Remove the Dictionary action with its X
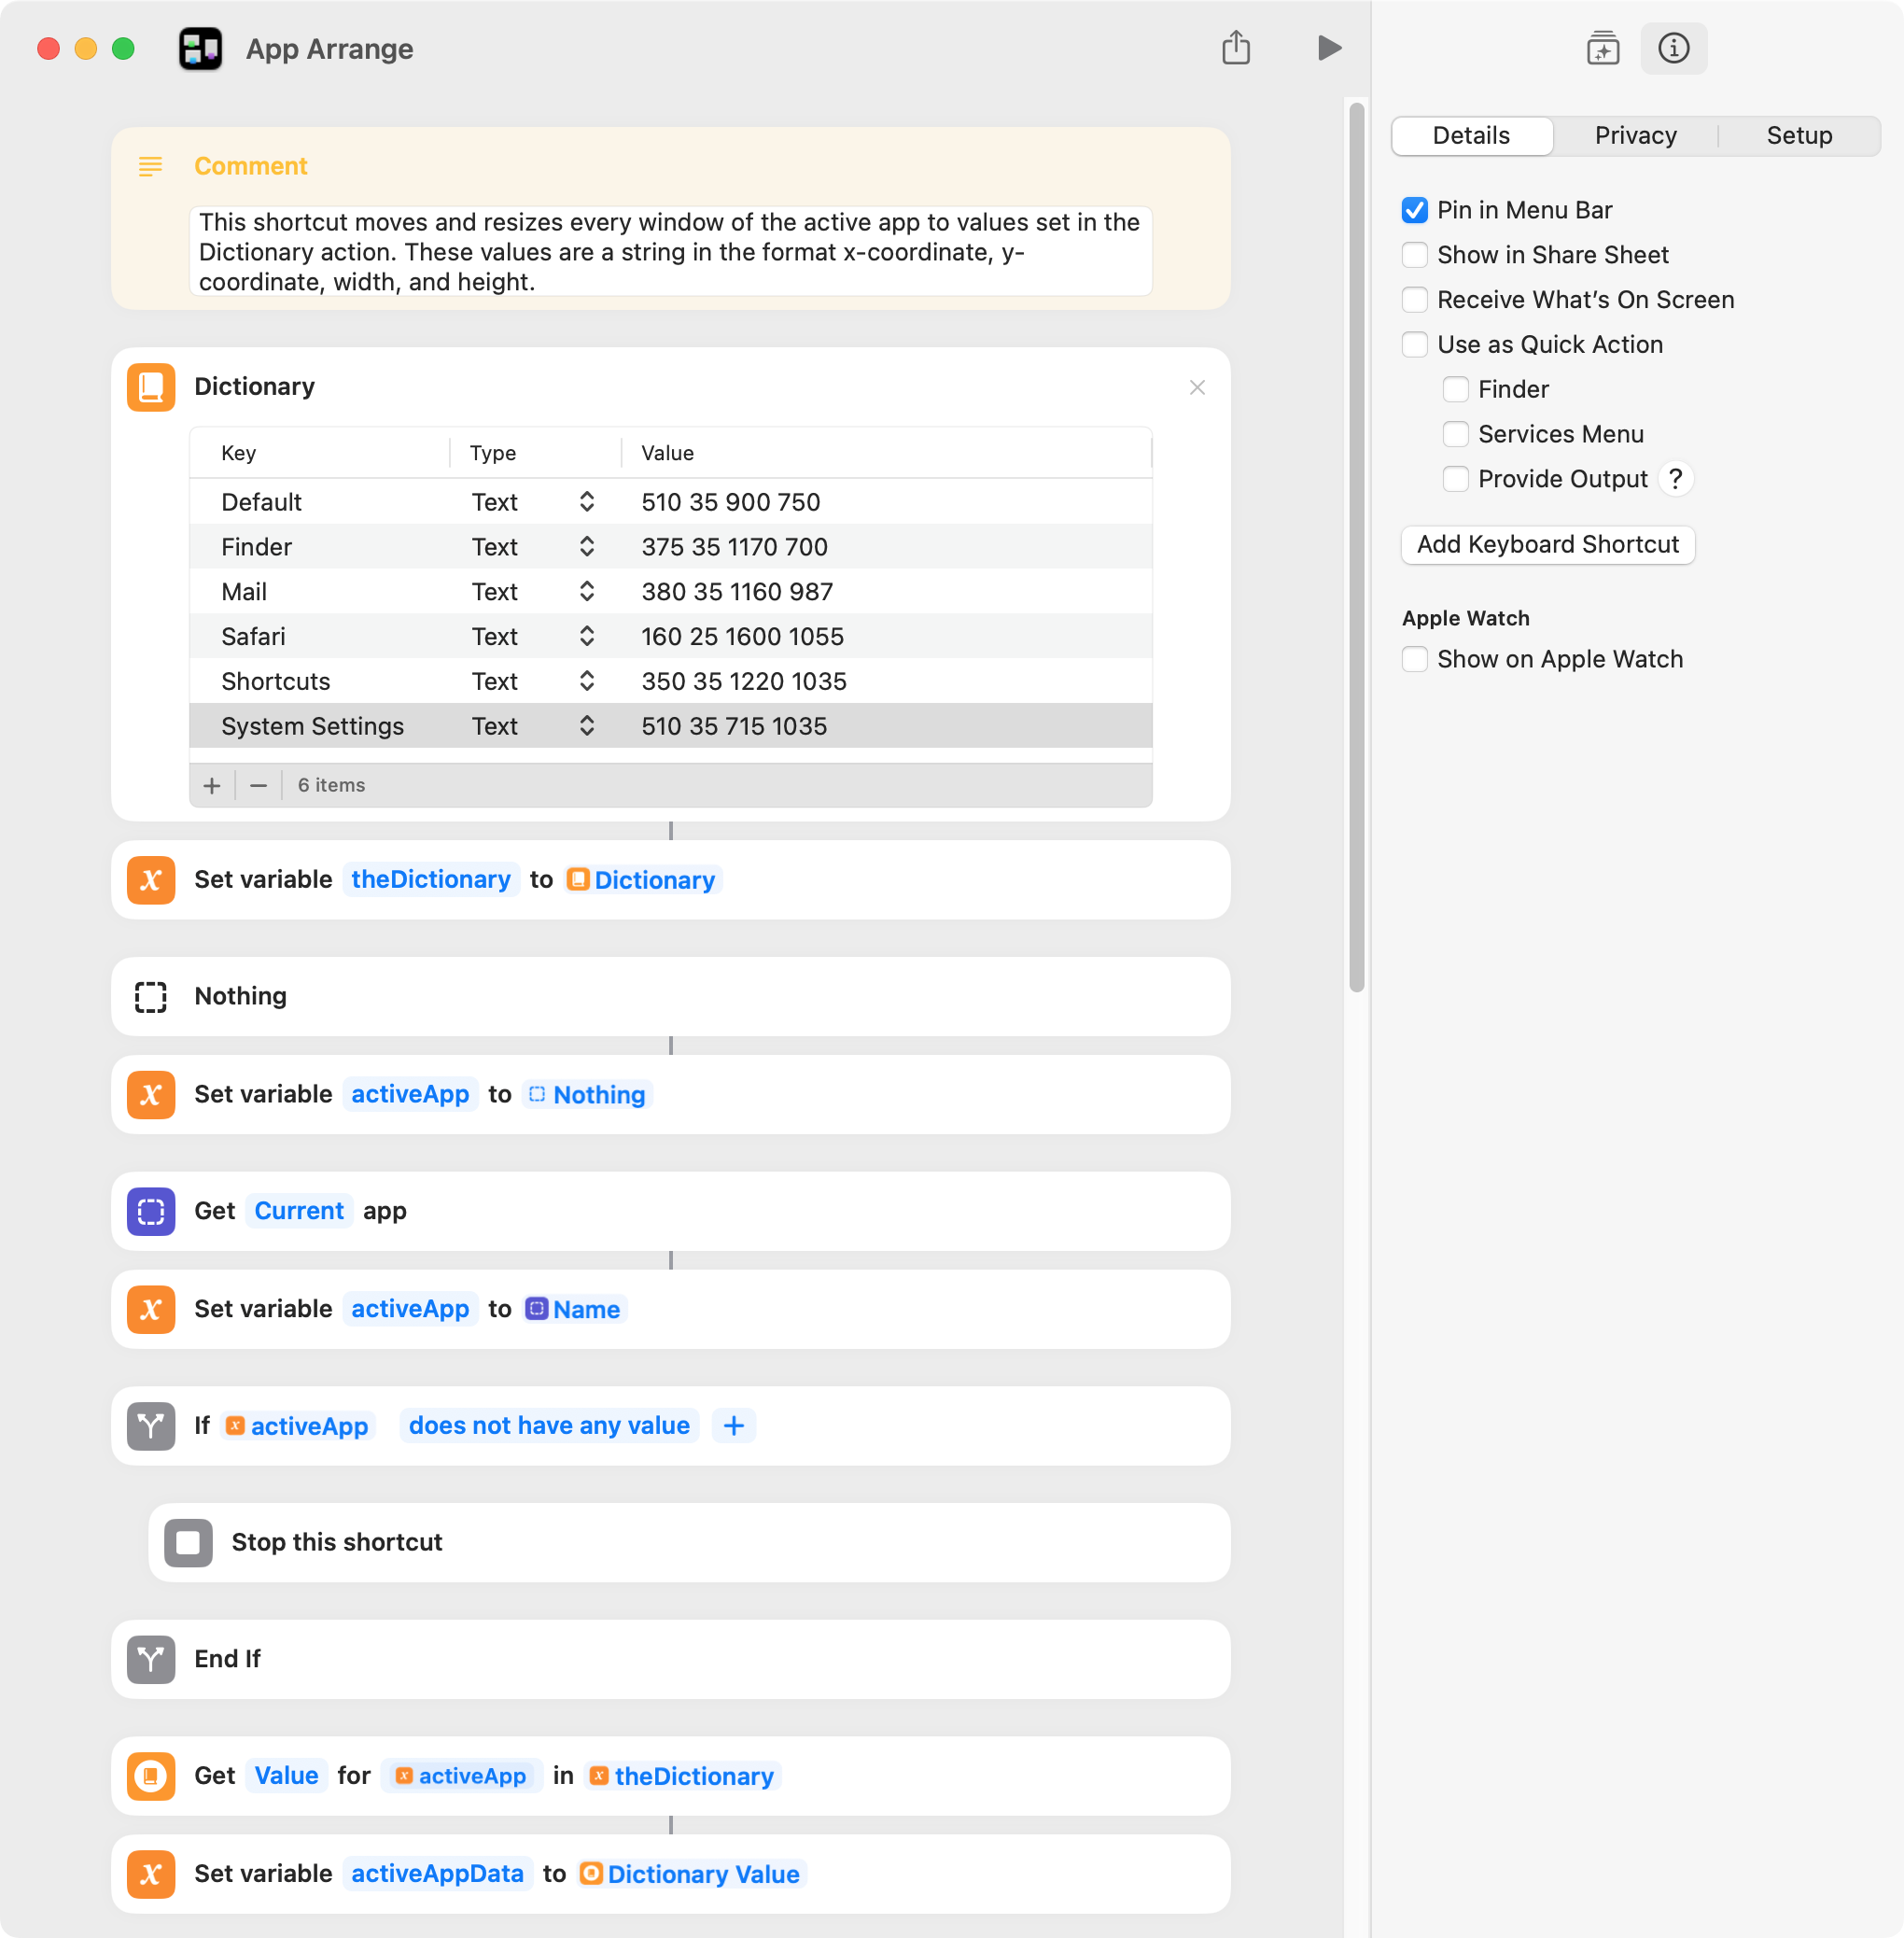 1197,387
